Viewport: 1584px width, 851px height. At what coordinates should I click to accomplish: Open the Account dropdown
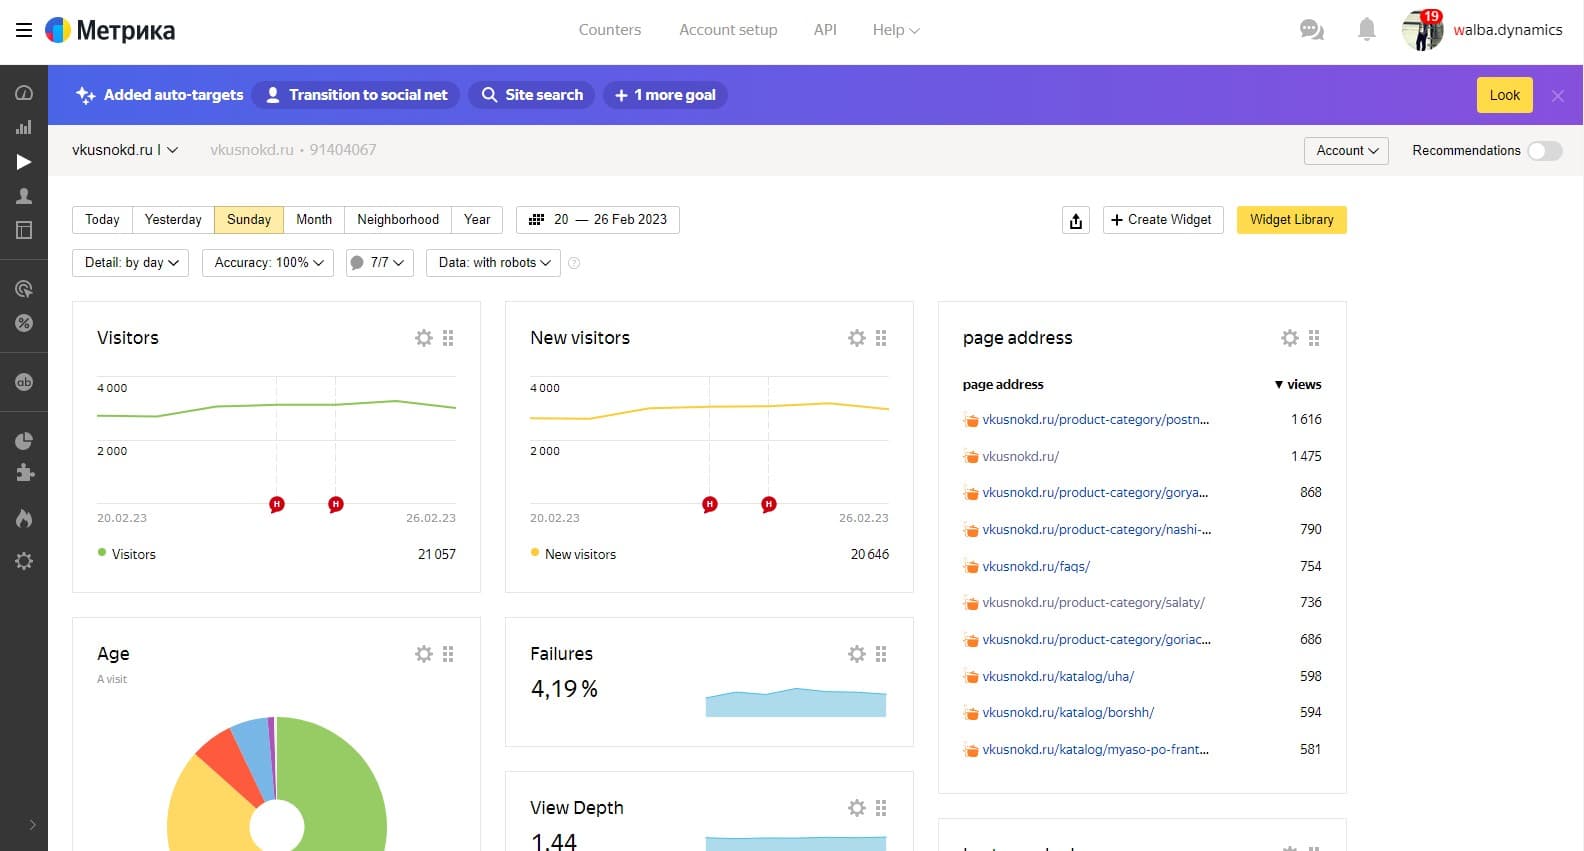point(1346,151)
